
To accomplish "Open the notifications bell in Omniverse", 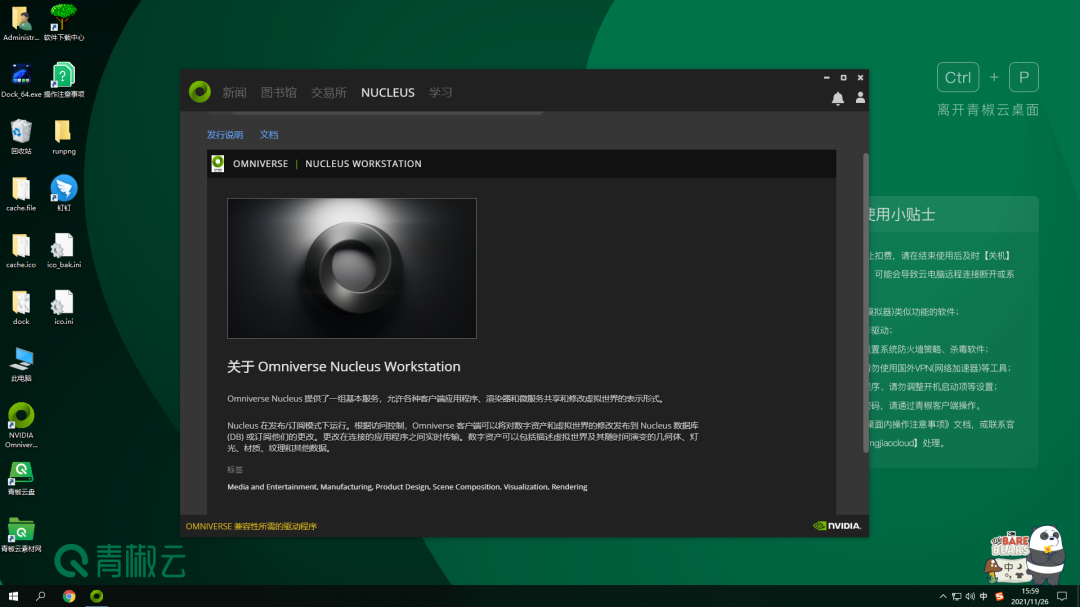I will pyautogui.click(x=838, y=99).
